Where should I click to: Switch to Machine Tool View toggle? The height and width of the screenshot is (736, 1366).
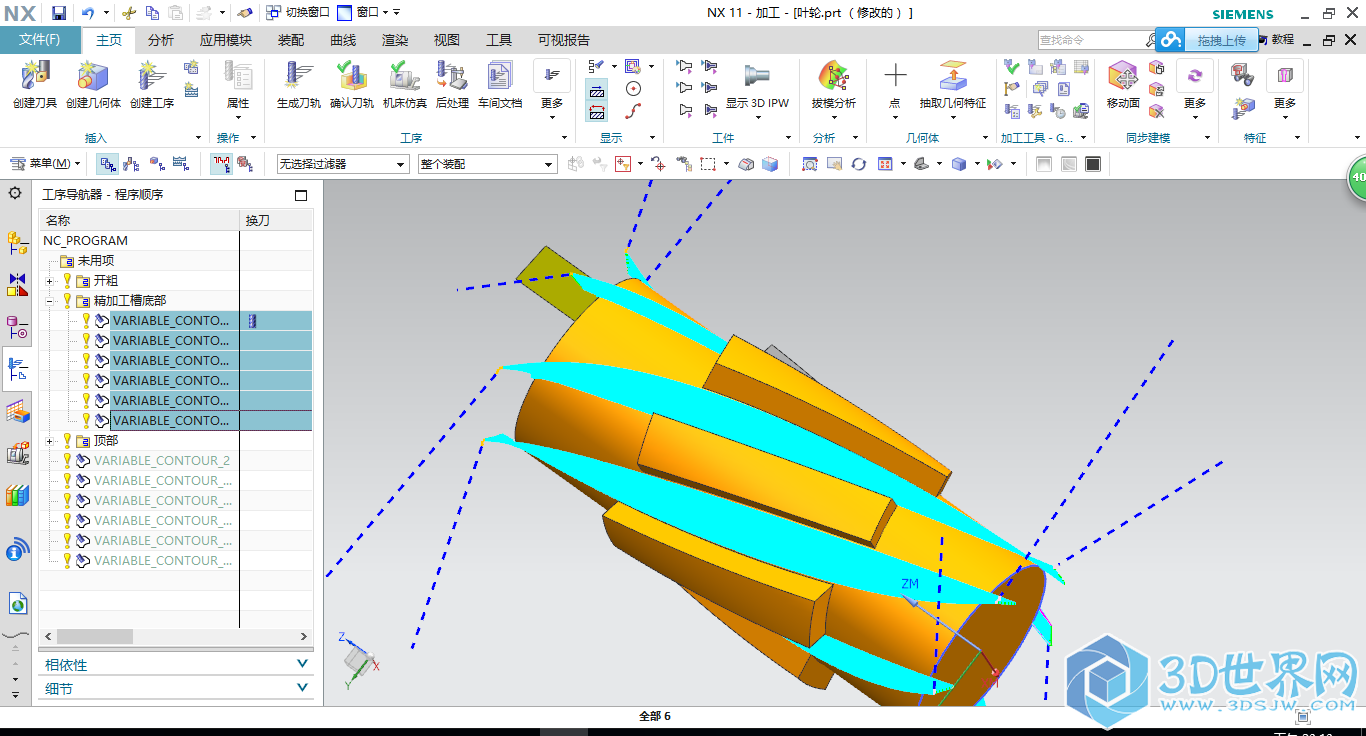coord(131,164)
